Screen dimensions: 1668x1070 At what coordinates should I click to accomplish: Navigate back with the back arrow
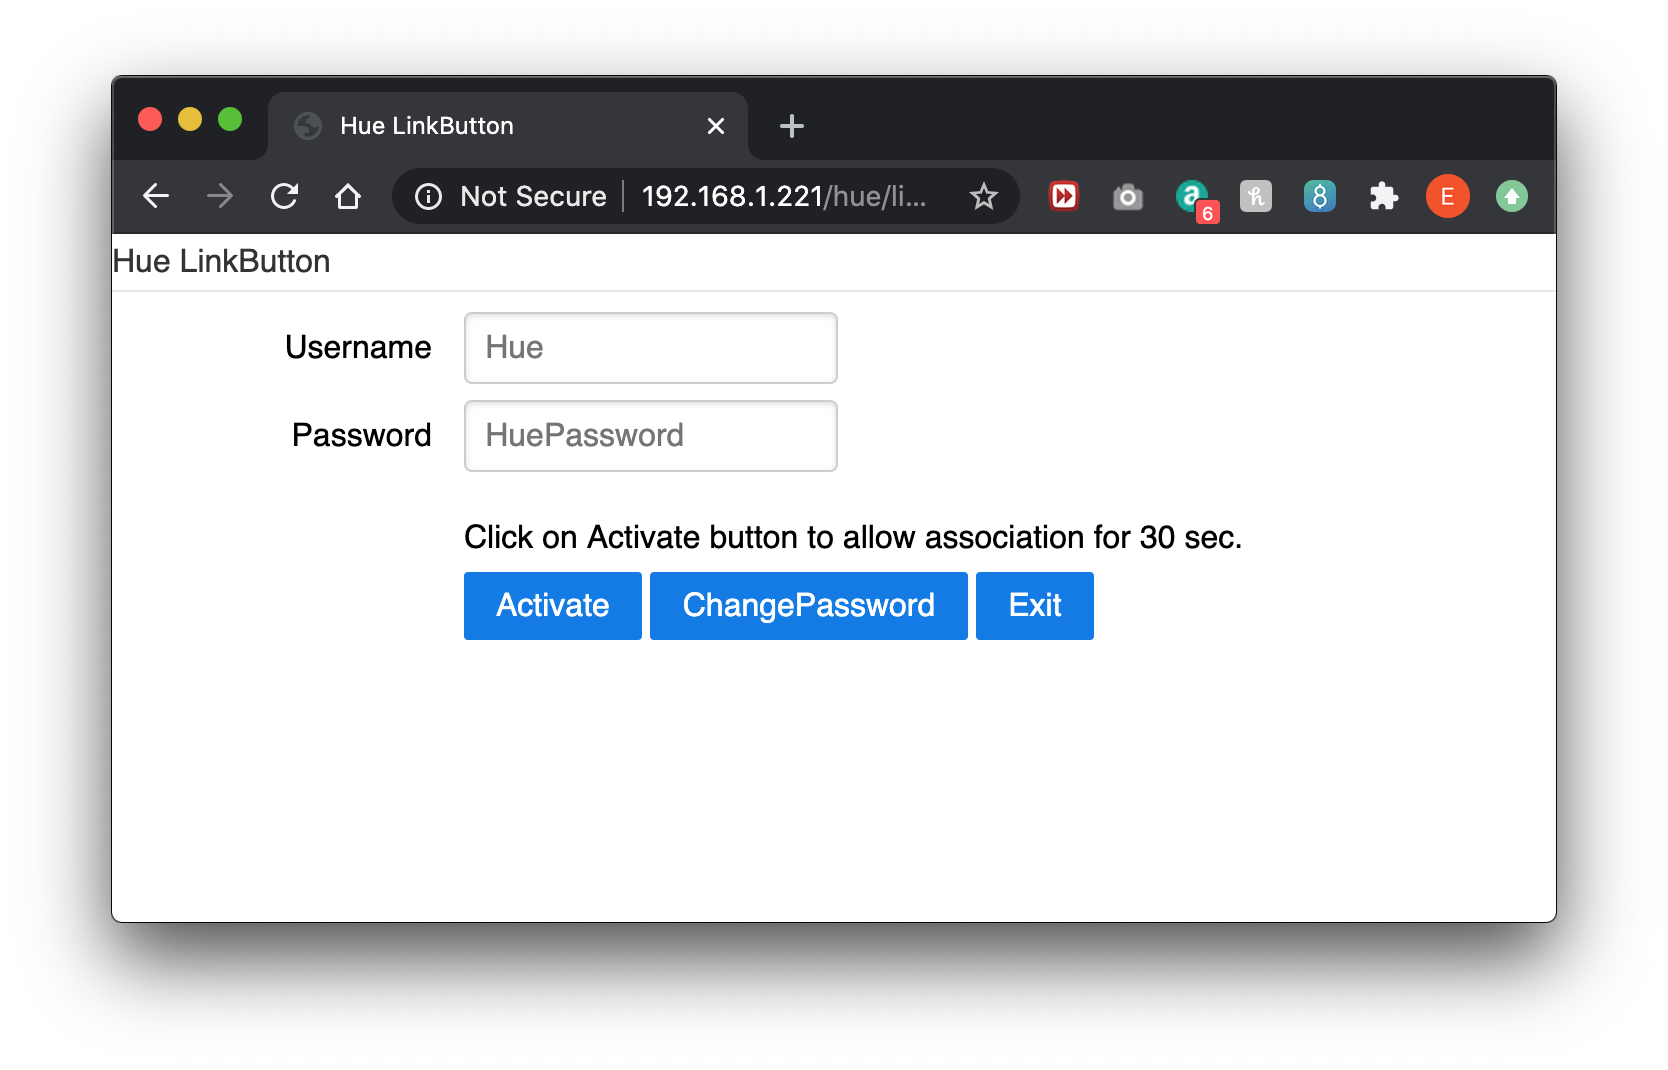(156, 196)
